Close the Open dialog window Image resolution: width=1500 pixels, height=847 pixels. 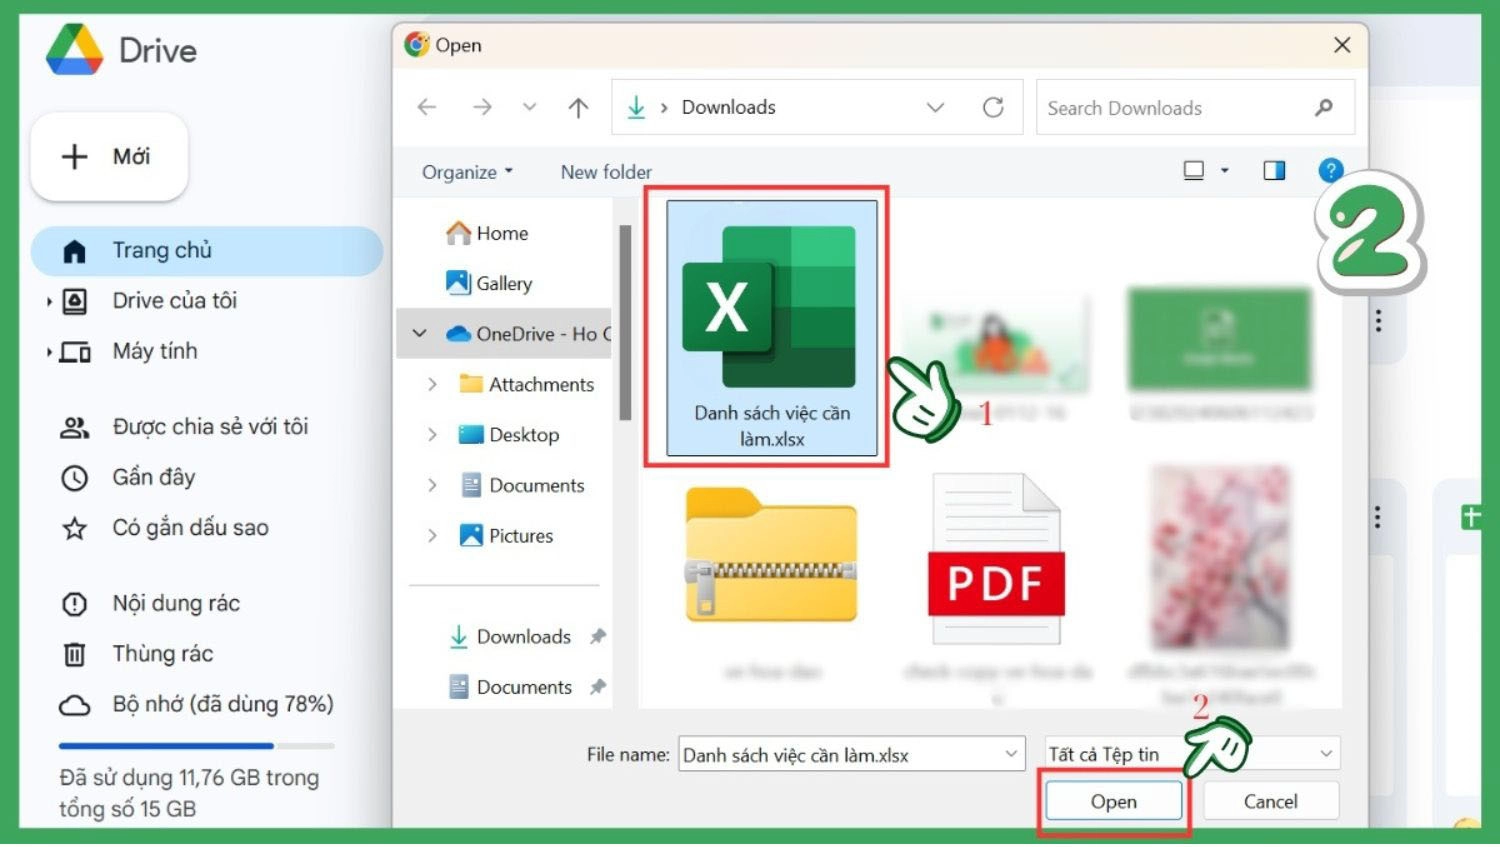[1342, 45]
